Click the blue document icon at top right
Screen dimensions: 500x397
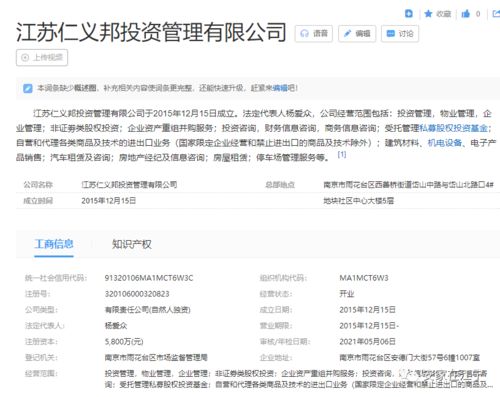[409, 14]
